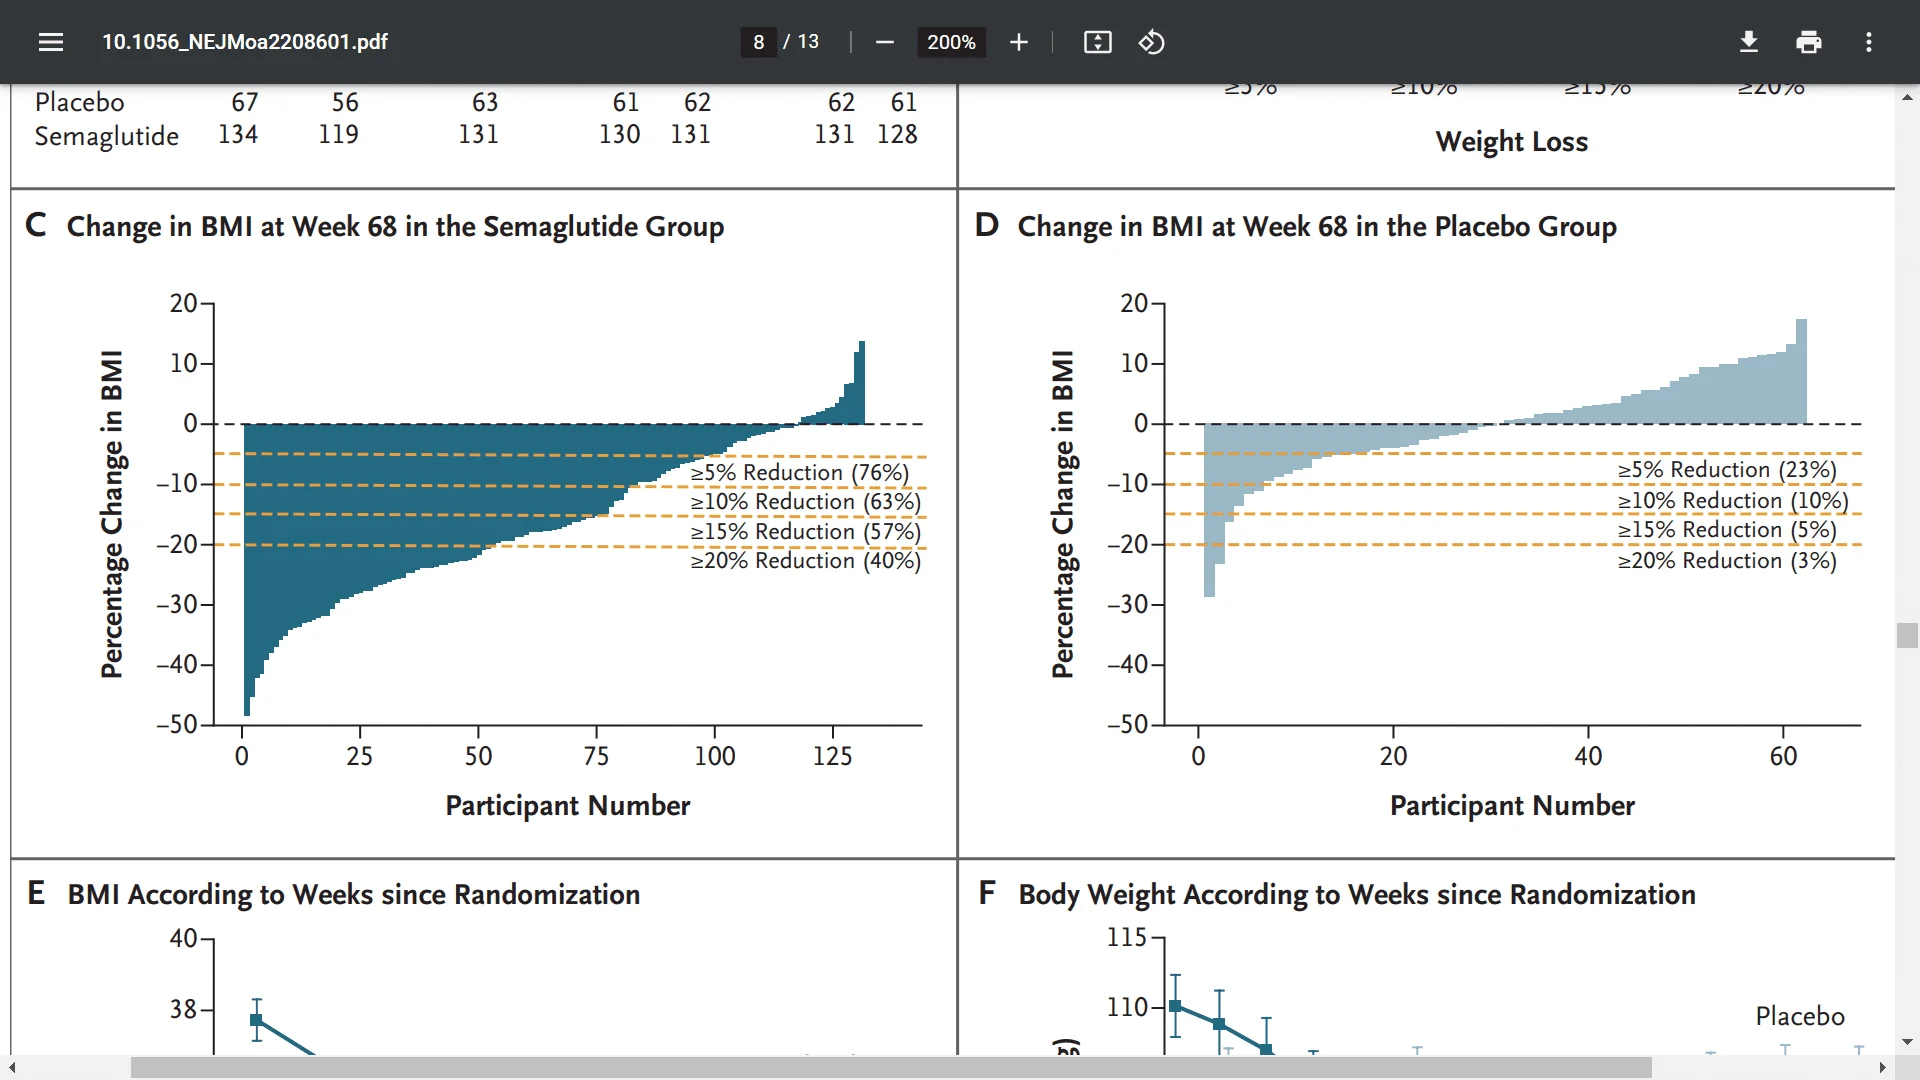Click the scroll down arrow
The width and height of the screenshot is (1920, 1080).
coord(1907,1042)
